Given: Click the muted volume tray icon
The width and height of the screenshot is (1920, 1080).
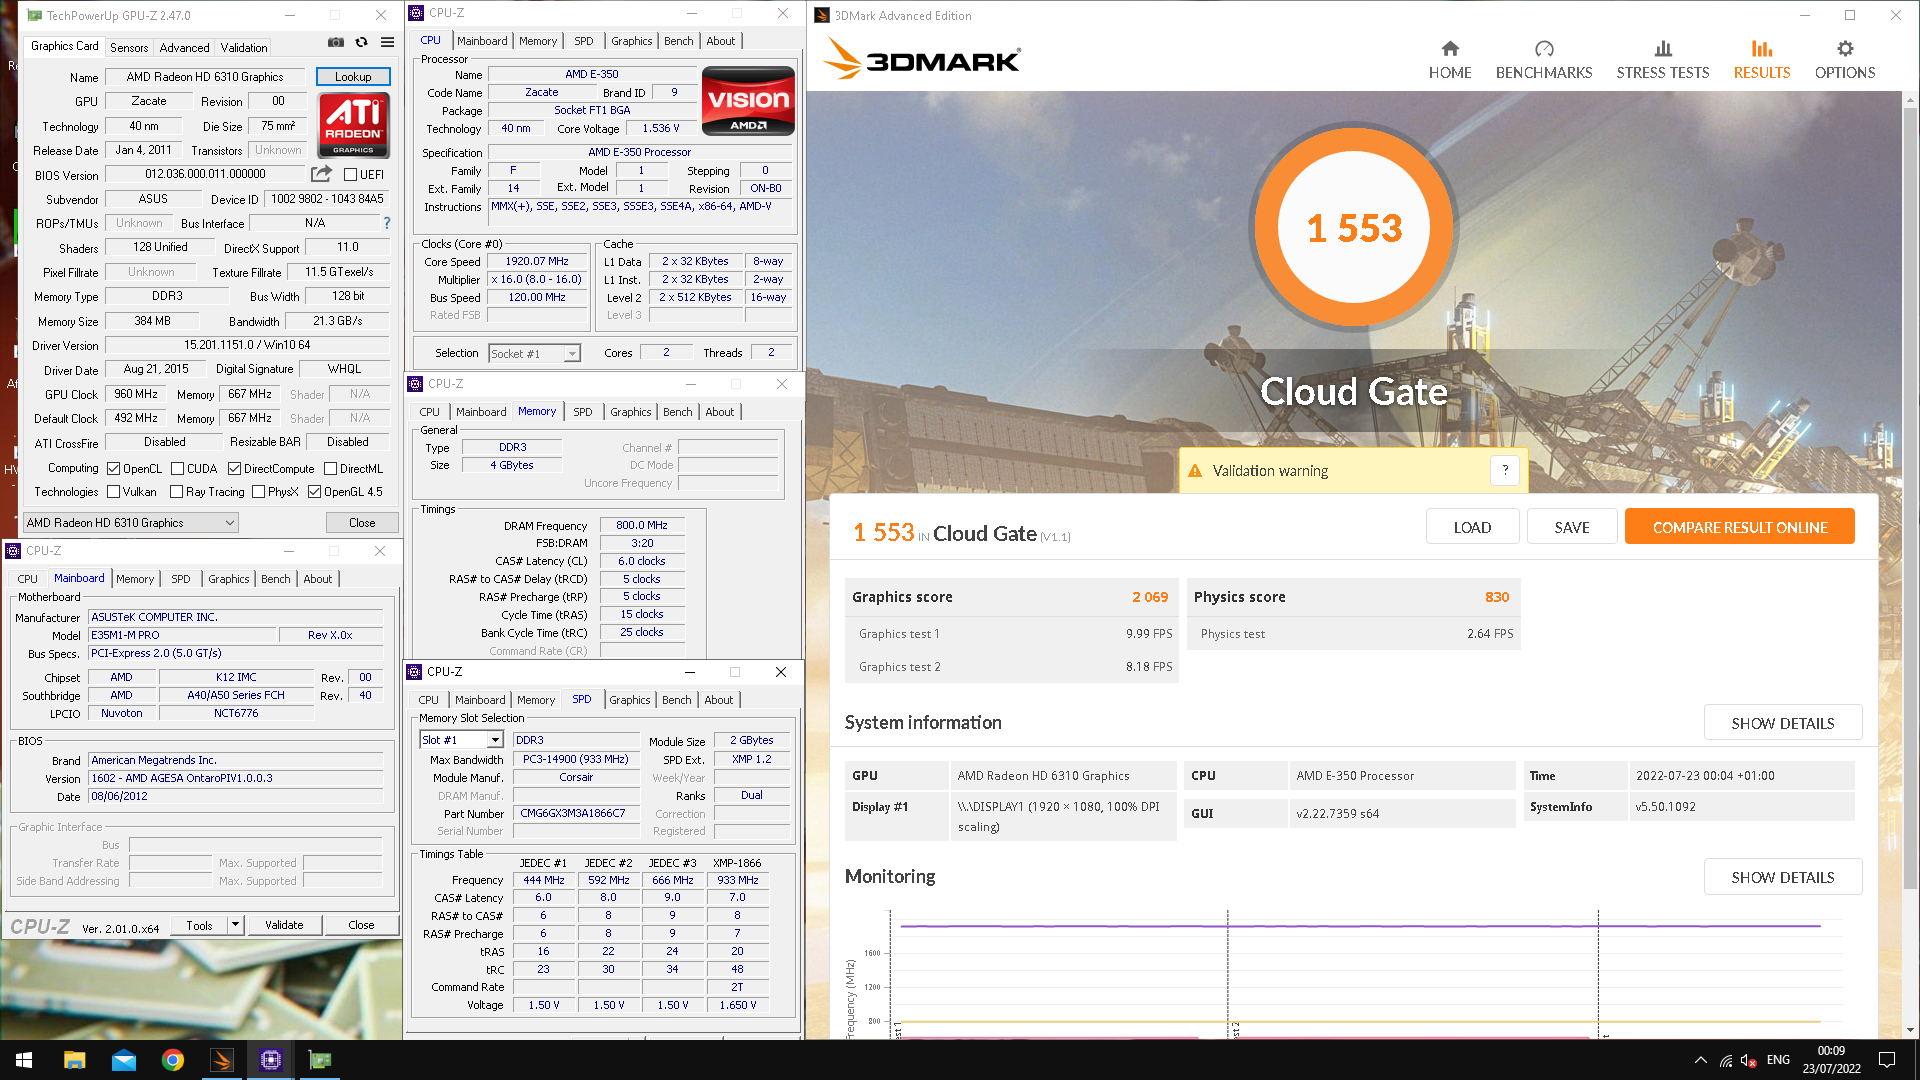Looking at the screenshot, I should click(1749, 1060).
